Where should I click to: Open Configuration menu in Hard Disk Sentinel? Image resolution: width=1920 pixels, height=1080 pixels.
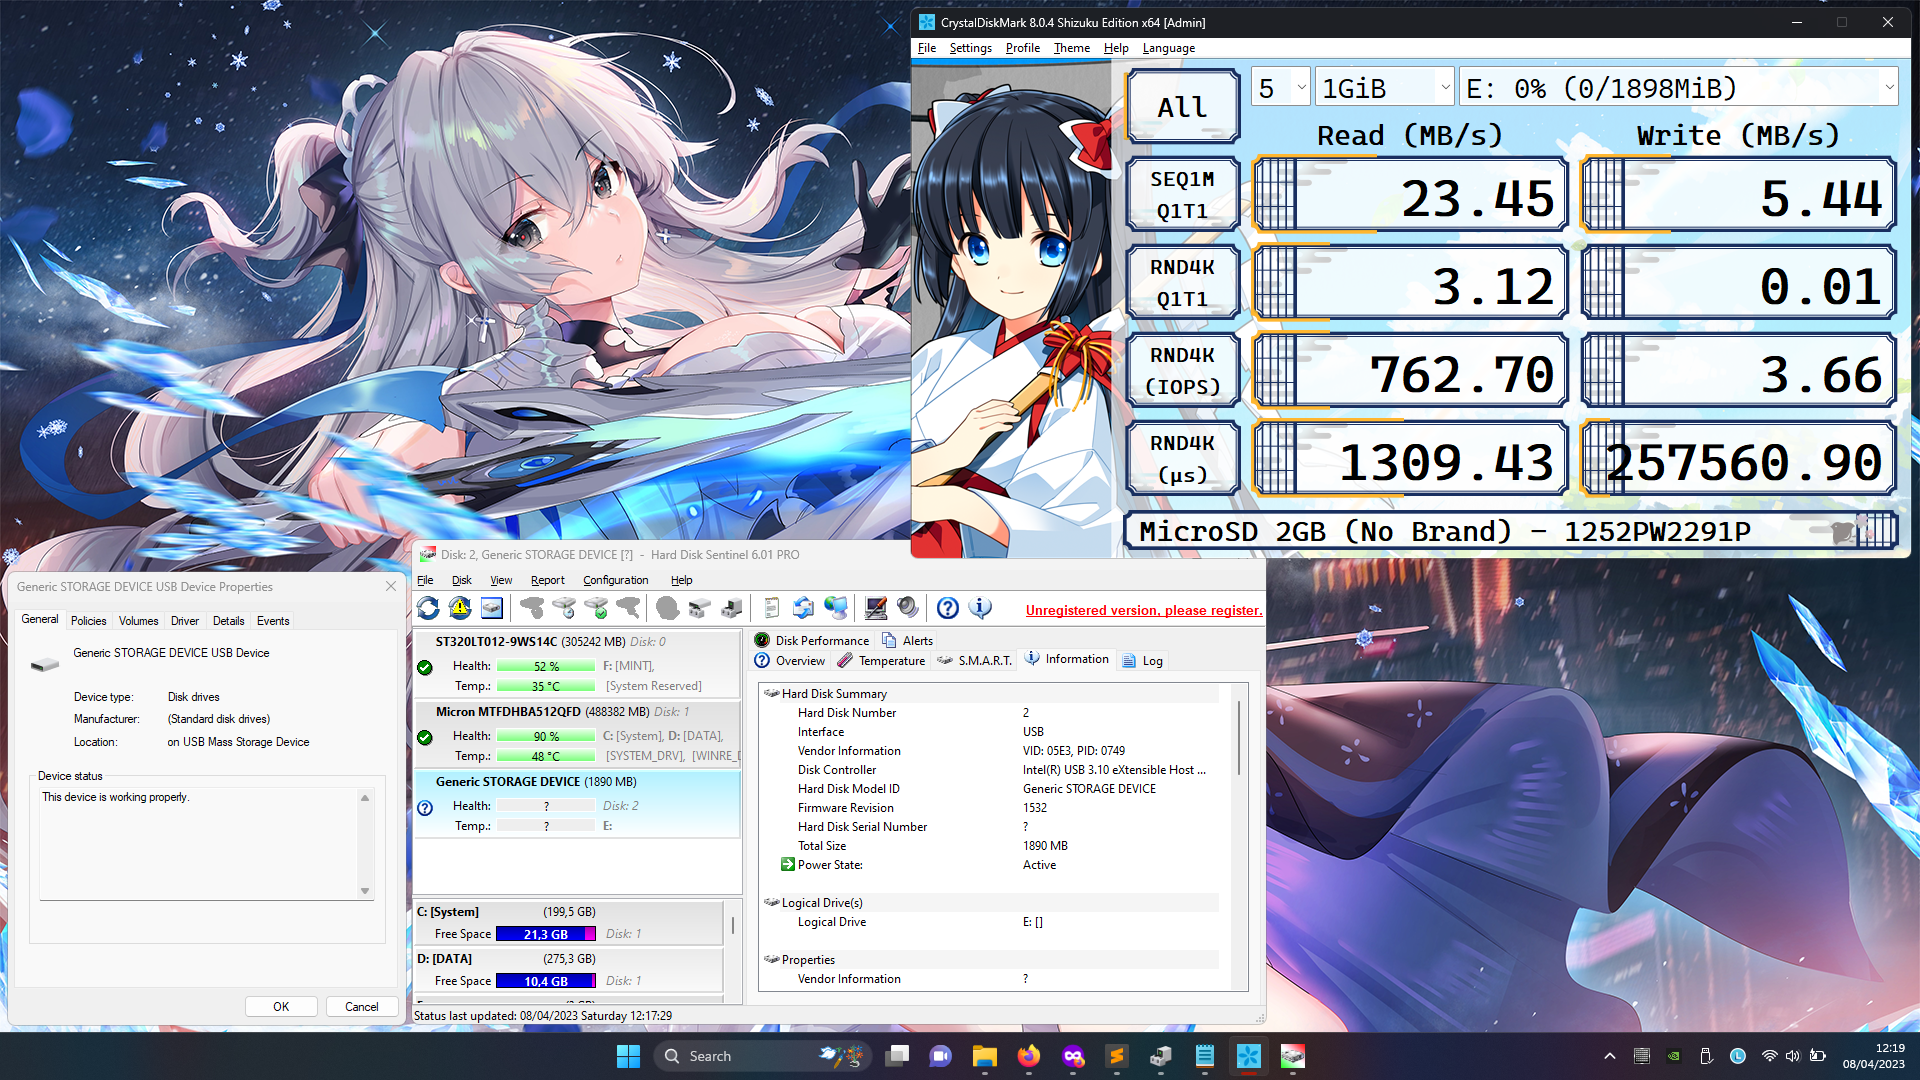615,580
